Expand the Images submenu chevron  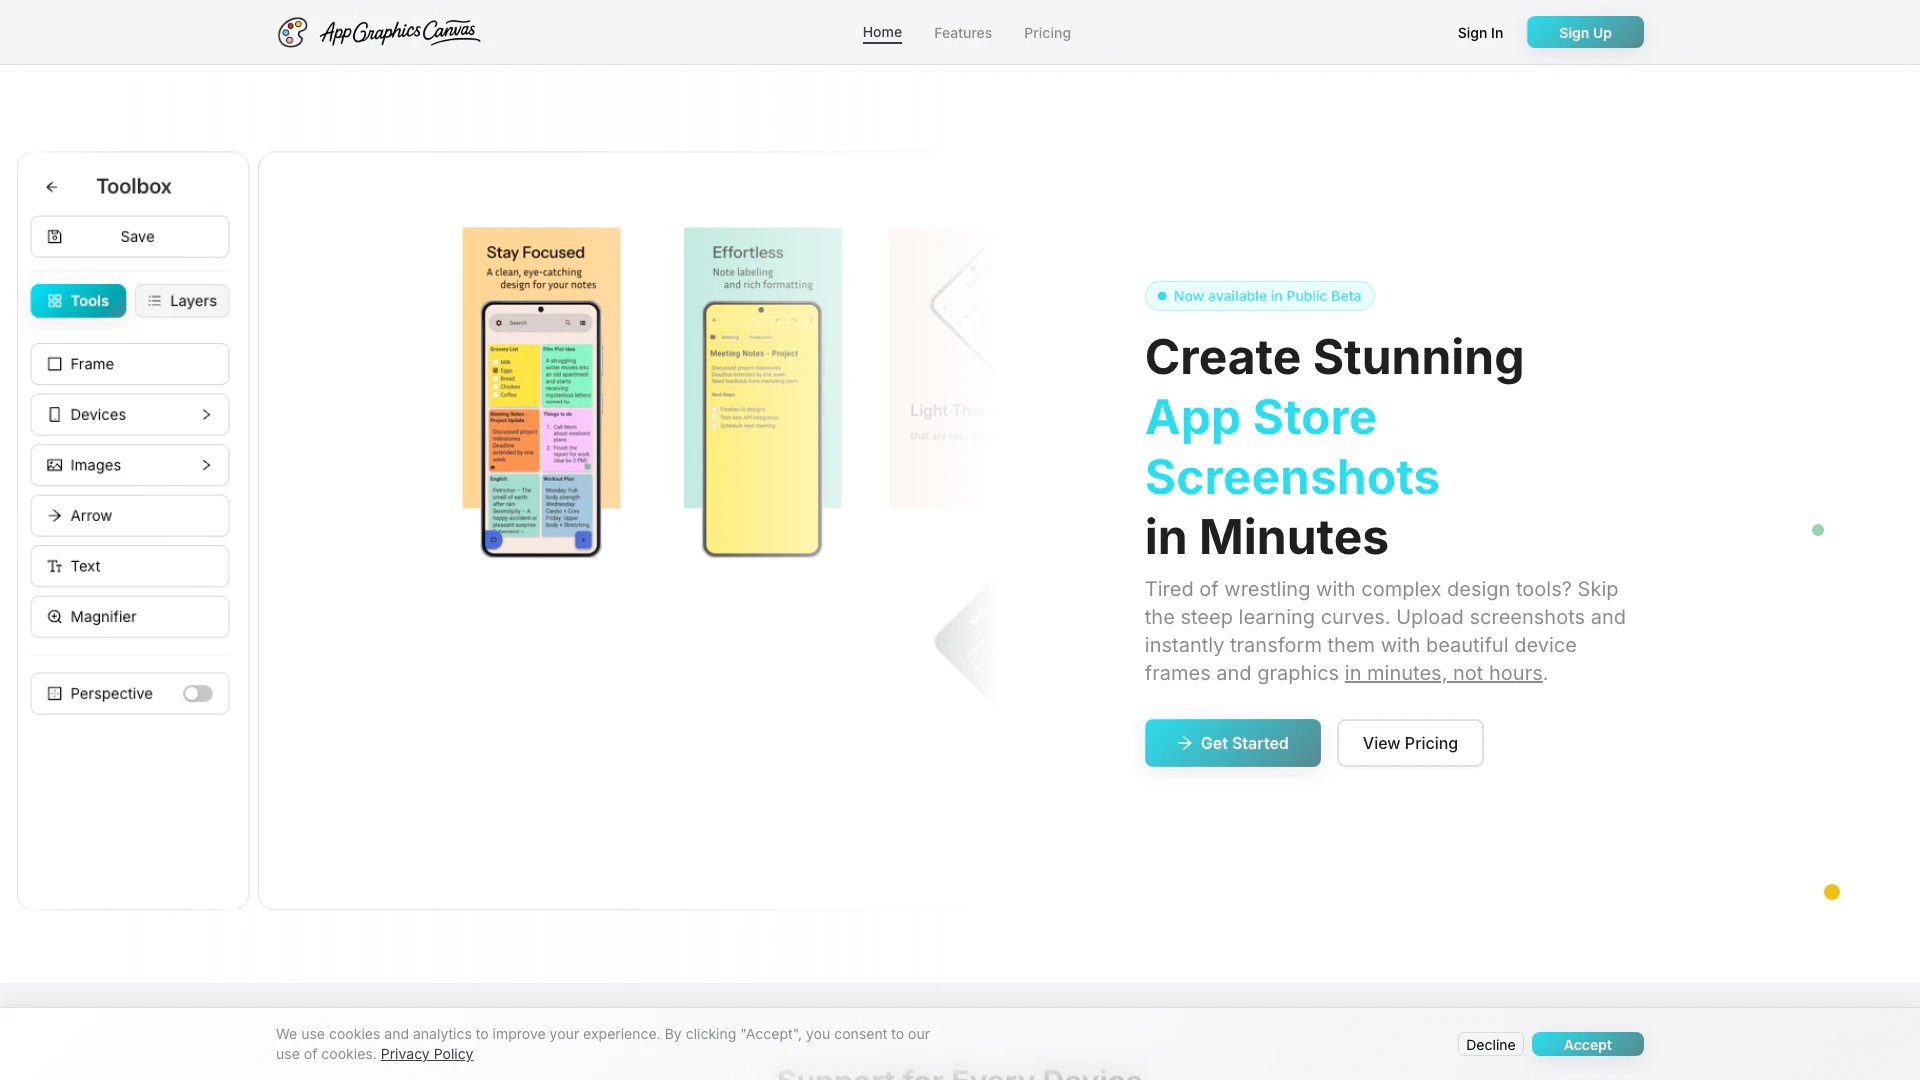pos(206,465)
